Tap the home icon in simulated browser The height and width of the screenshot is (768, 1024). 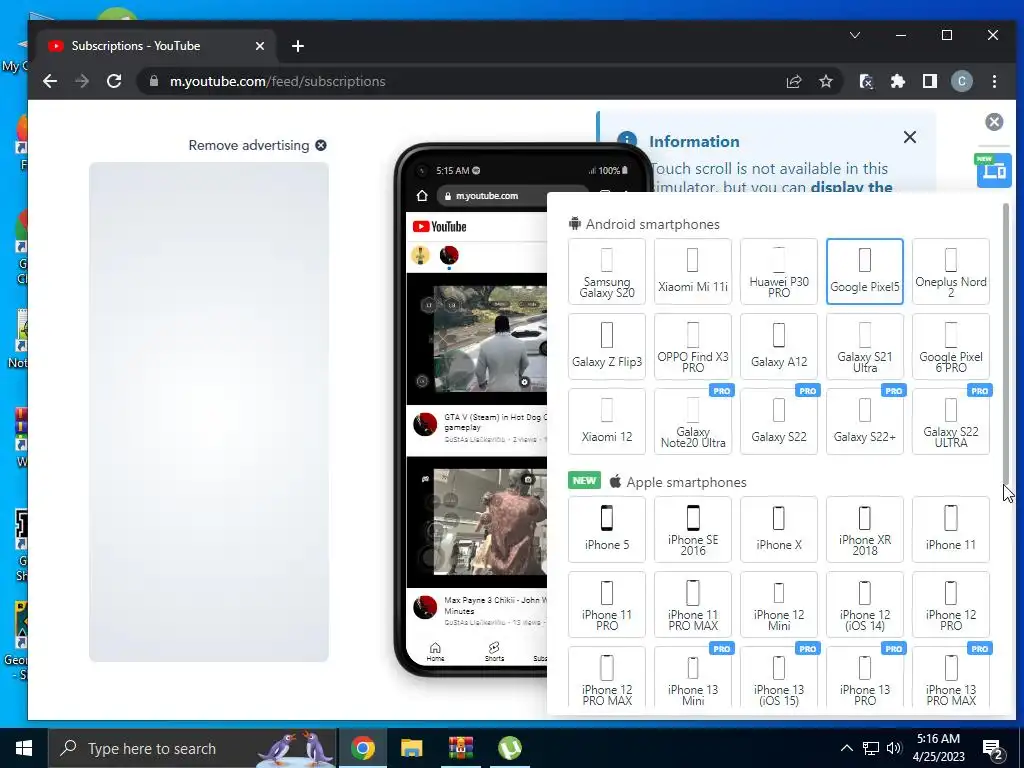point(422,196)
